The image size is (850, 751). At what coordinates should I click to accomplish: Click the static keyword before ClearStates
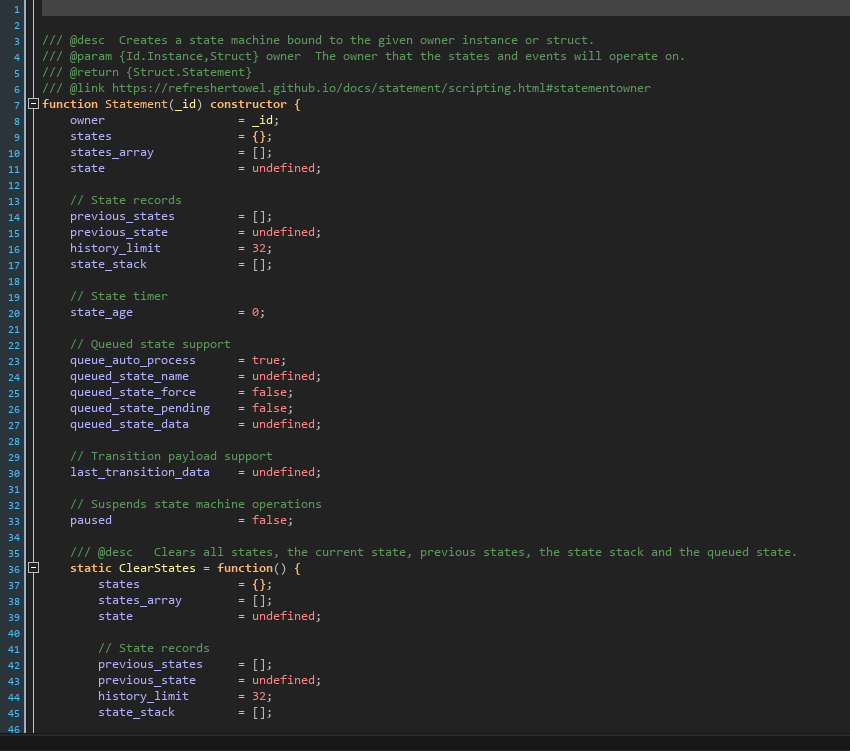pos(91,568)
